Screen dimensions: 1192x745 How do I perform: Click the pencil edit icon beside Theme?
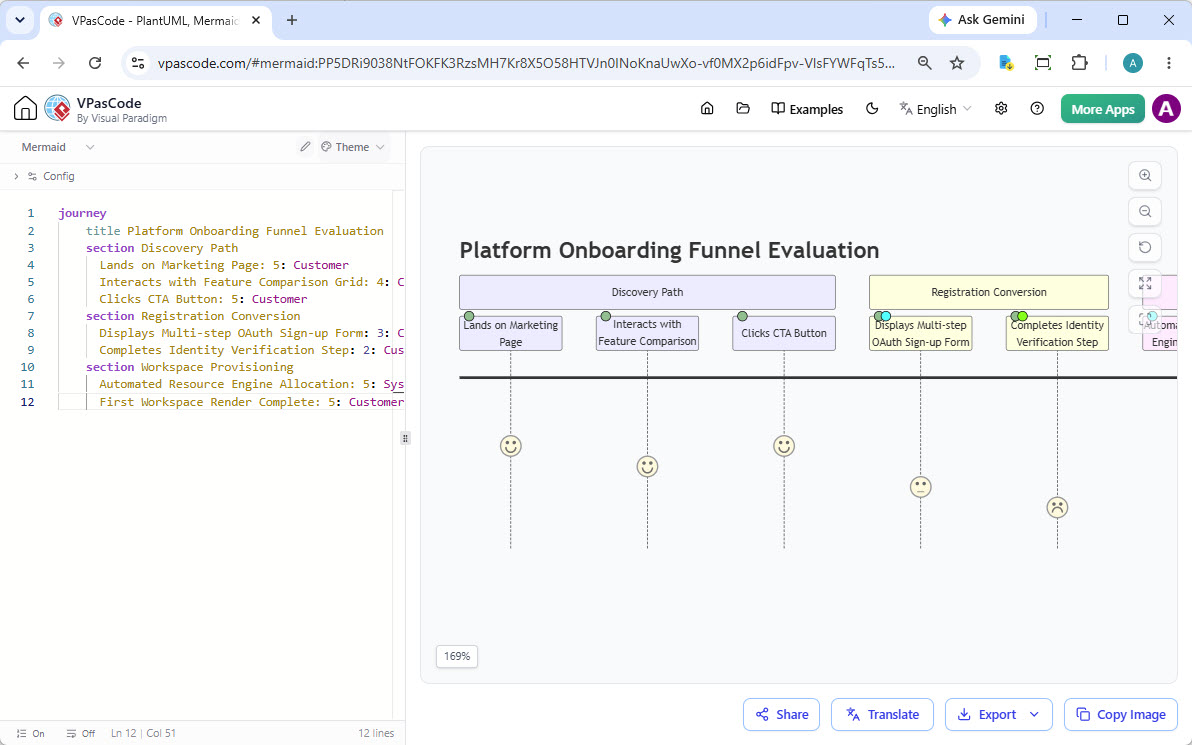(305, 147)
